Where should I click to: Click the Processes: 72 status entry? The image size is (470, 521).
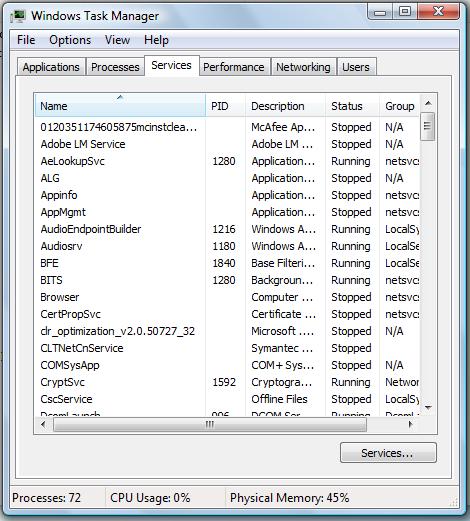pyautogui.click(x=47, y=498)
